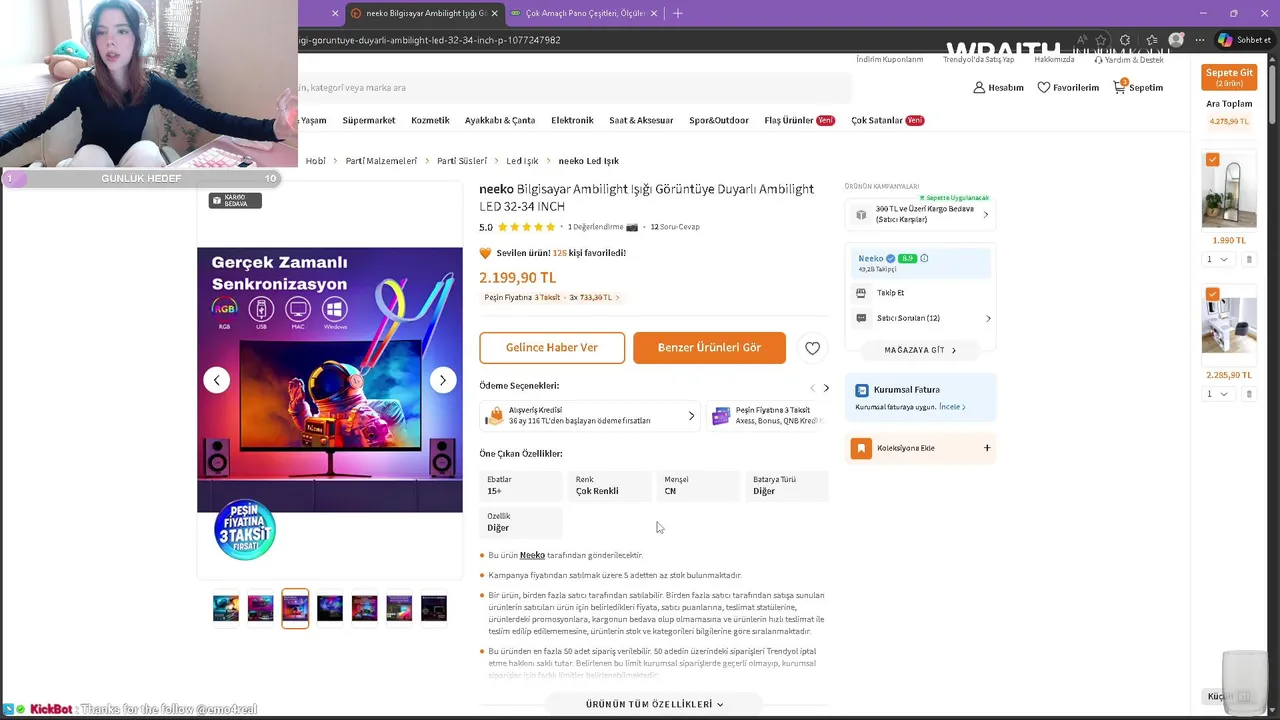Open Saat & Aksesuar category menu

tap(641, 120)
